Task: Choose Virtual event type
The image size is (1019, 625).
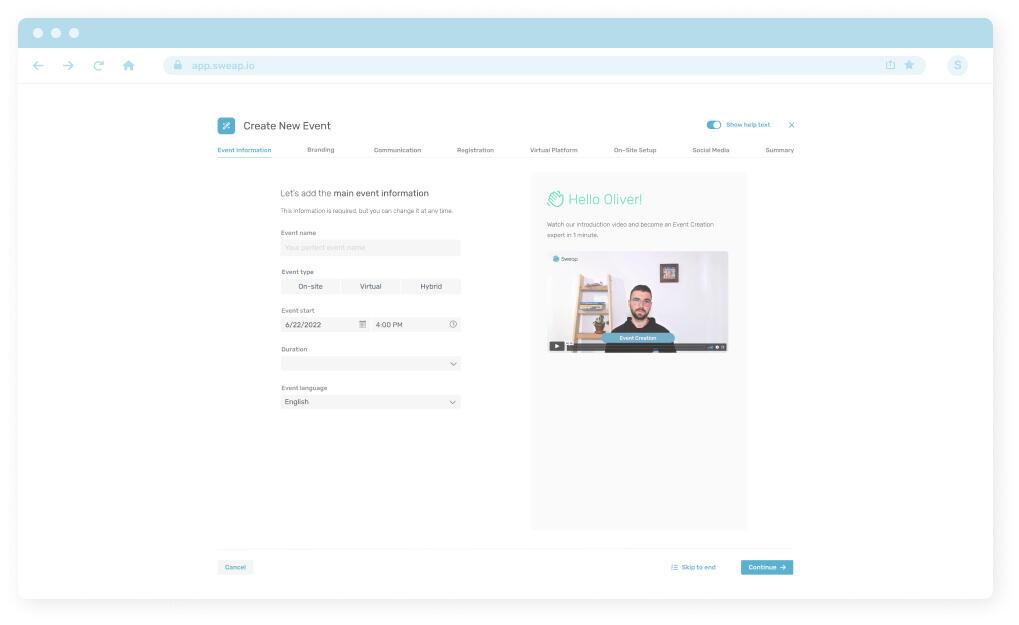Action: pyautogui.click(x=370, y=286)
